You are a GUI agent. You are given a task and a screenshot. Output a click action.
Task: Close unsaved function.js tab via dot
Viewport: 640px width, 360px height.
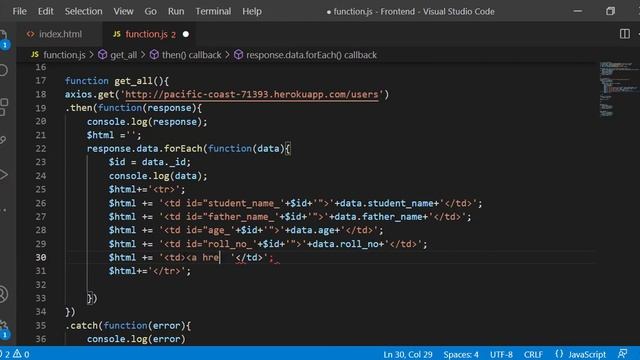point(186,34)
